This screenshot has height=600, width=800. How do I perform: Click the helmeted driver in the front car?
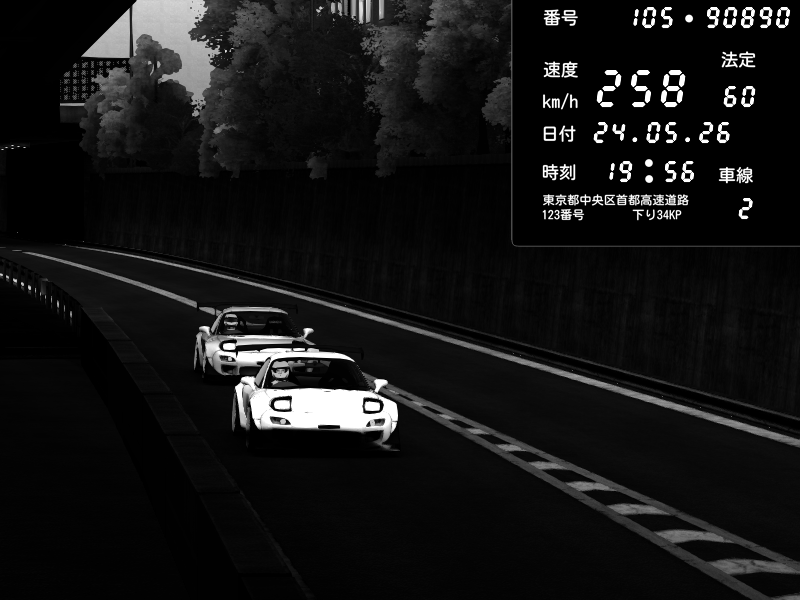point(280,372)
